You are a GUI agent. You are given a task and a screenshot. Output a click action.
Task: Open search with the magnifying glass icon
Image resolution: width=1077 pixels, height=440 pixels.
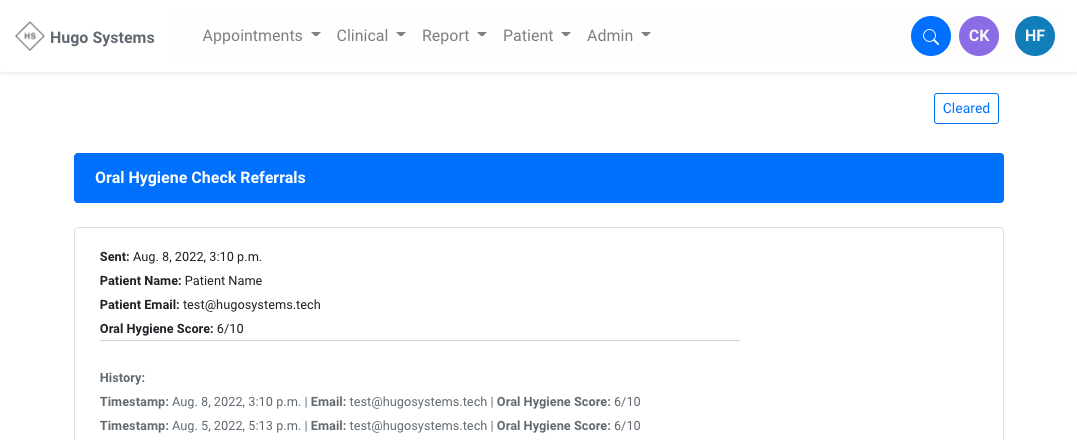click(x=930, y=37)
